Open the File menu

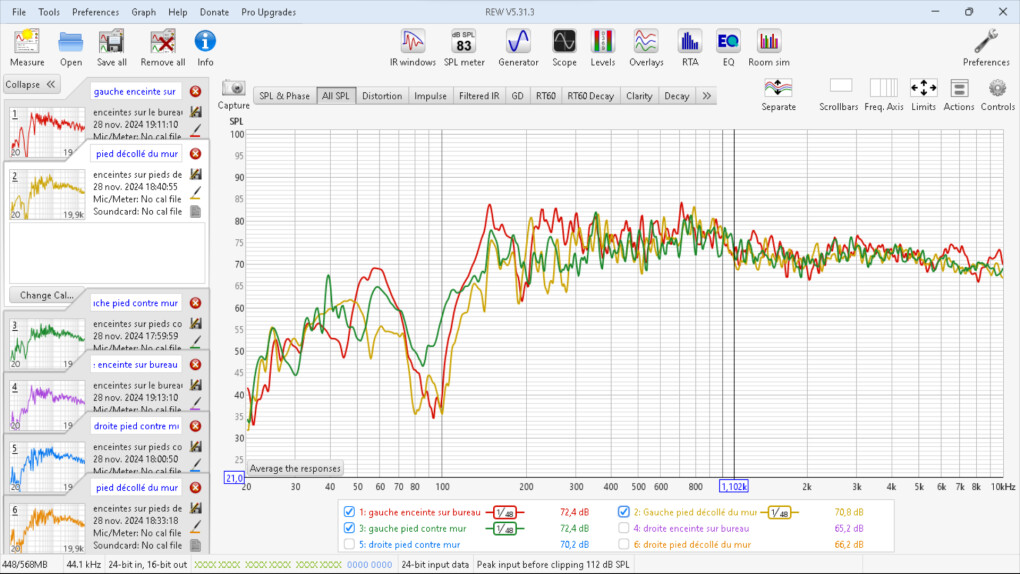tap(19, 12)
